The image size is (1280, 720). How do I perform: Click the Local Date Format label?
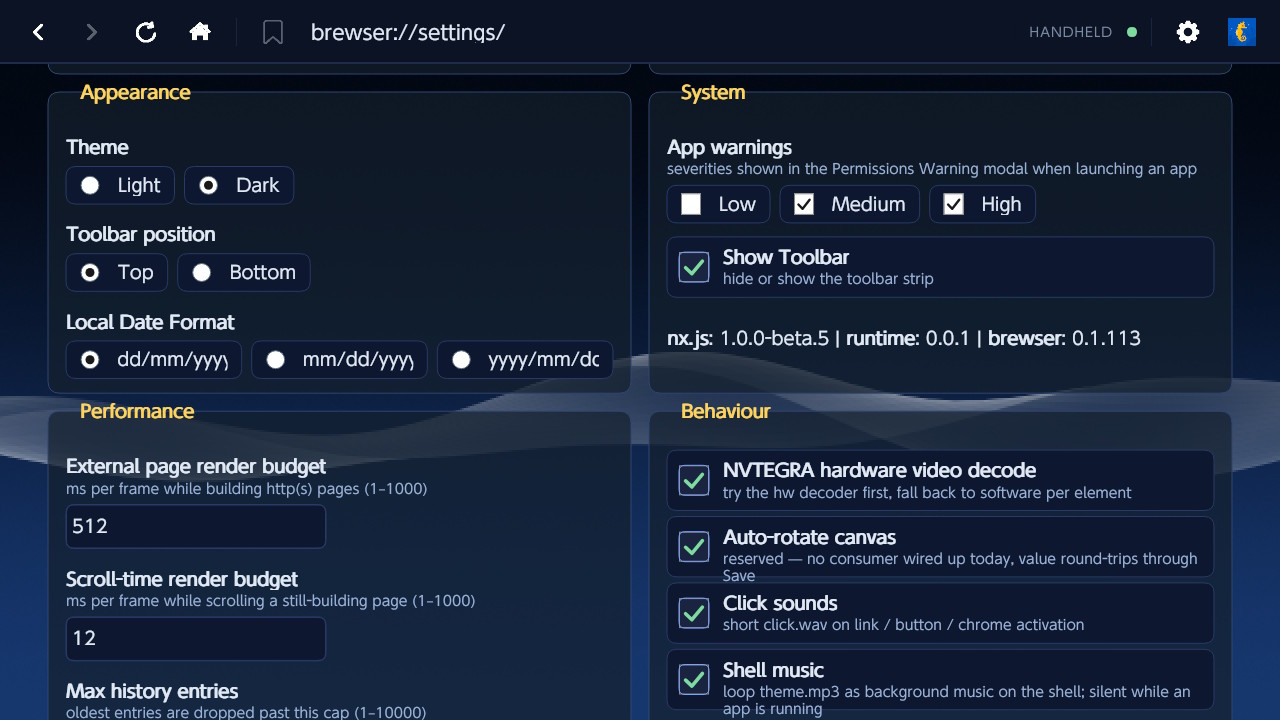(150, 322)
